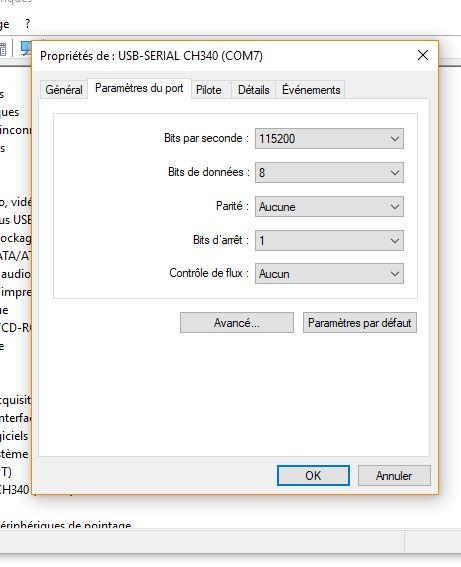
Task: Click the Bits de données label
Action: [x=209, y=172]
